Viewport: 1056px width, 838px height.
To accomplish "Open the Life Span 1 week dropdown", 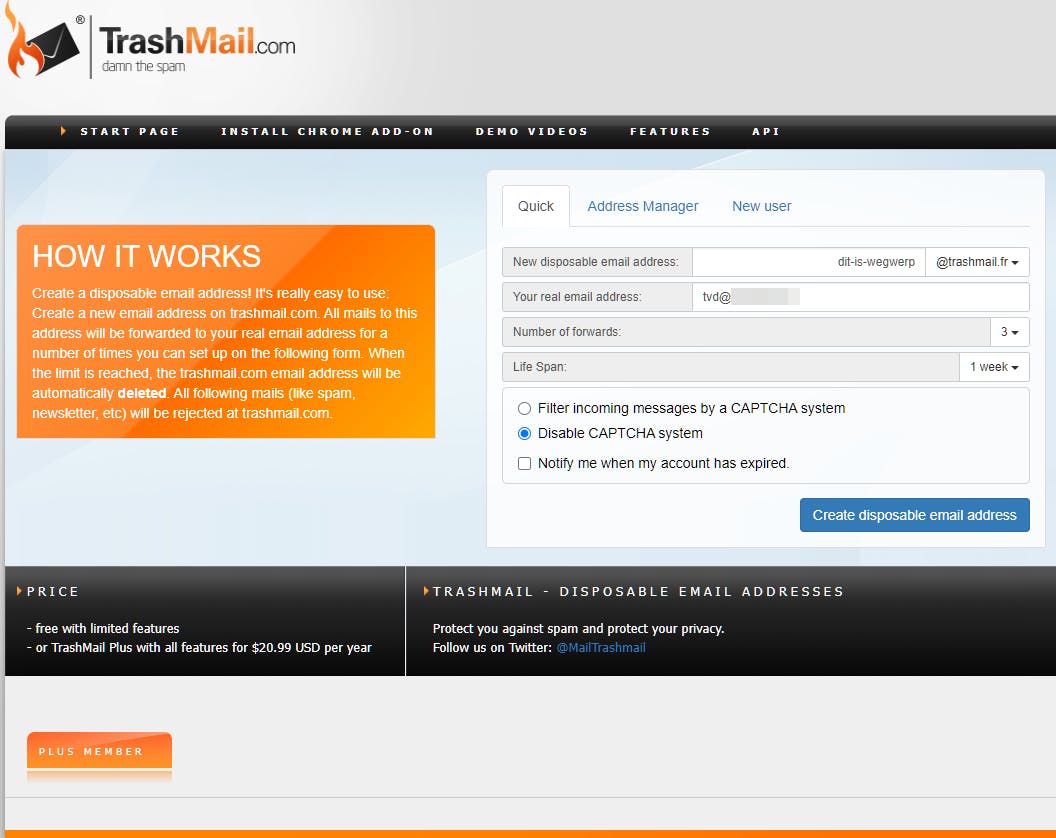I will pos(994,367).
